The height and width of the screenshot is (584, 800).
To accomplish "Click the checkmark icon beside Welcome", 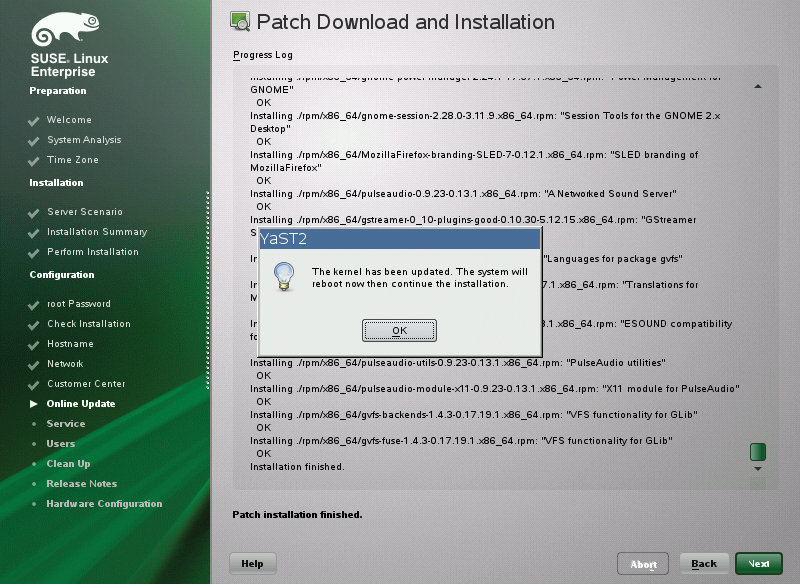I will [34, 120].
